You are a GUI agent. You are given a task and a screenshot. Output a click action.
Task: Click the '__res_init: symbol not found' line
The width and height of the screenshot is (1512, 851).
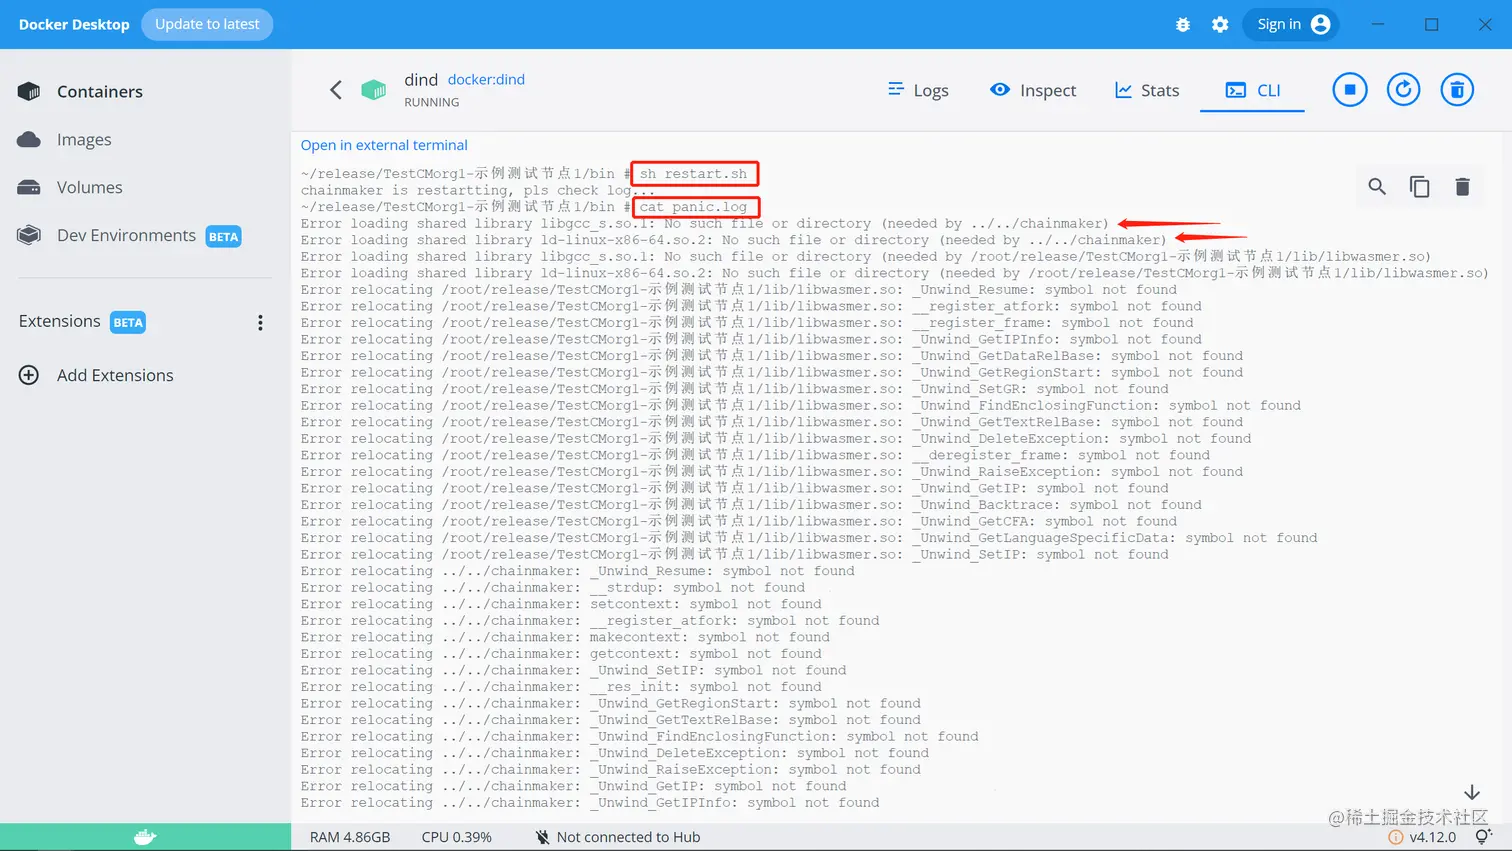coord(561,687)
